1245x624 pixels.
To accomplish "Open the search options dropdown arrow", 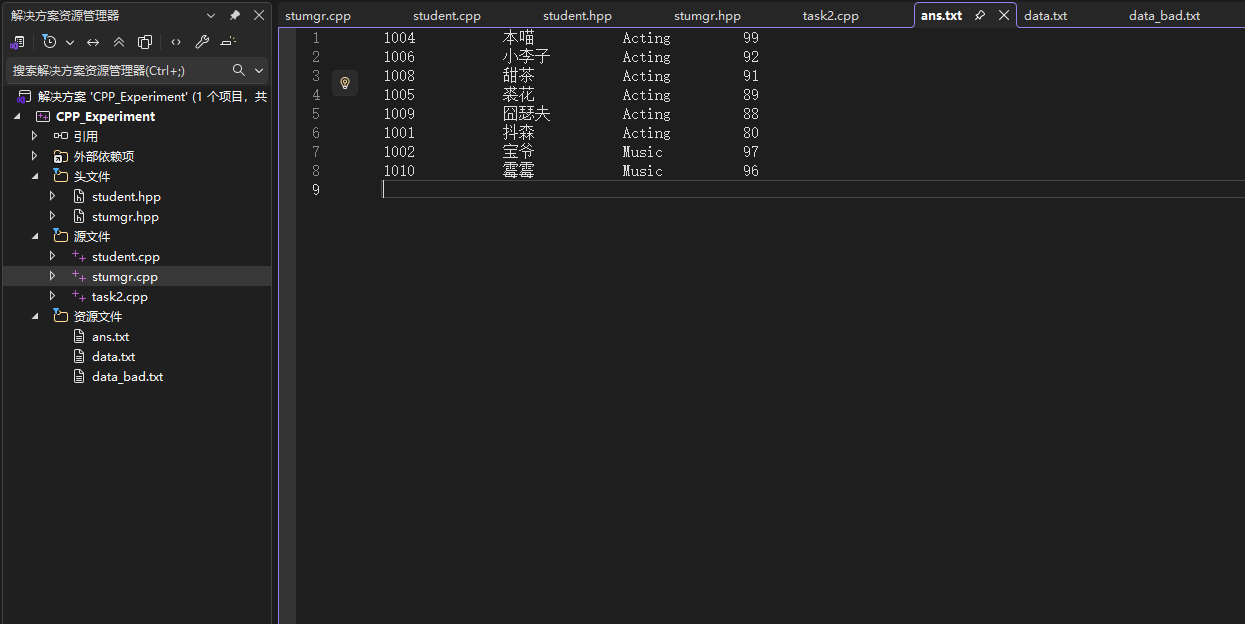I will click(x=259, y=70).
